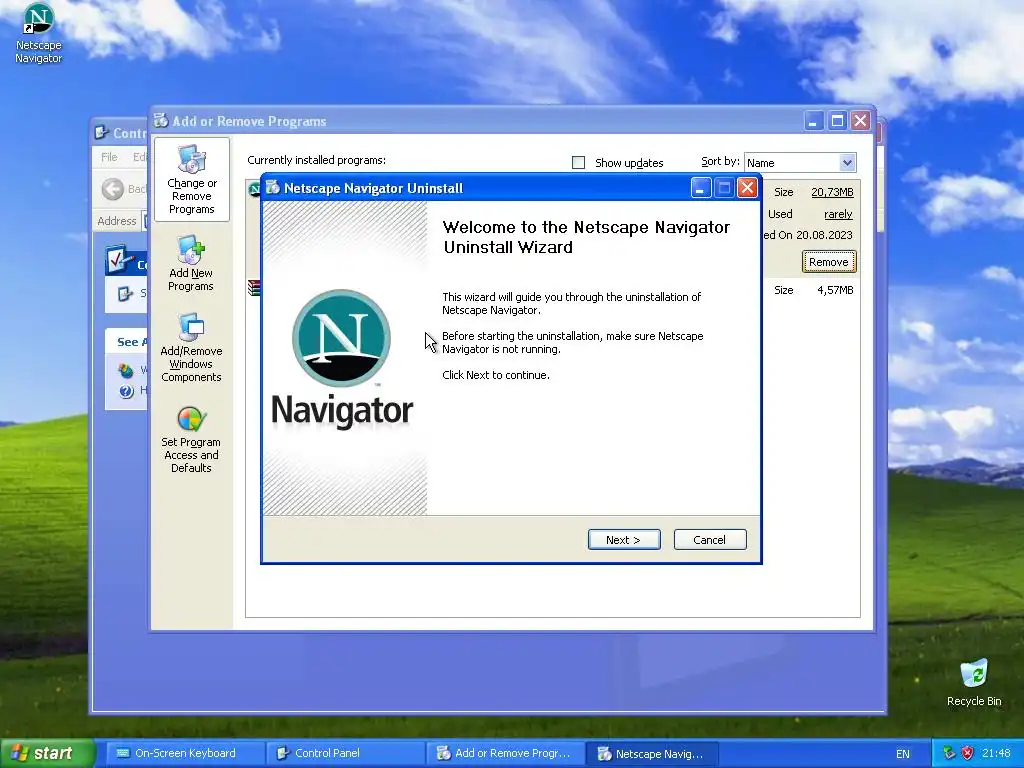Click the uninstall wizard title bar icon
This screenshot has width=1024, height=768.
click(273, 188)
